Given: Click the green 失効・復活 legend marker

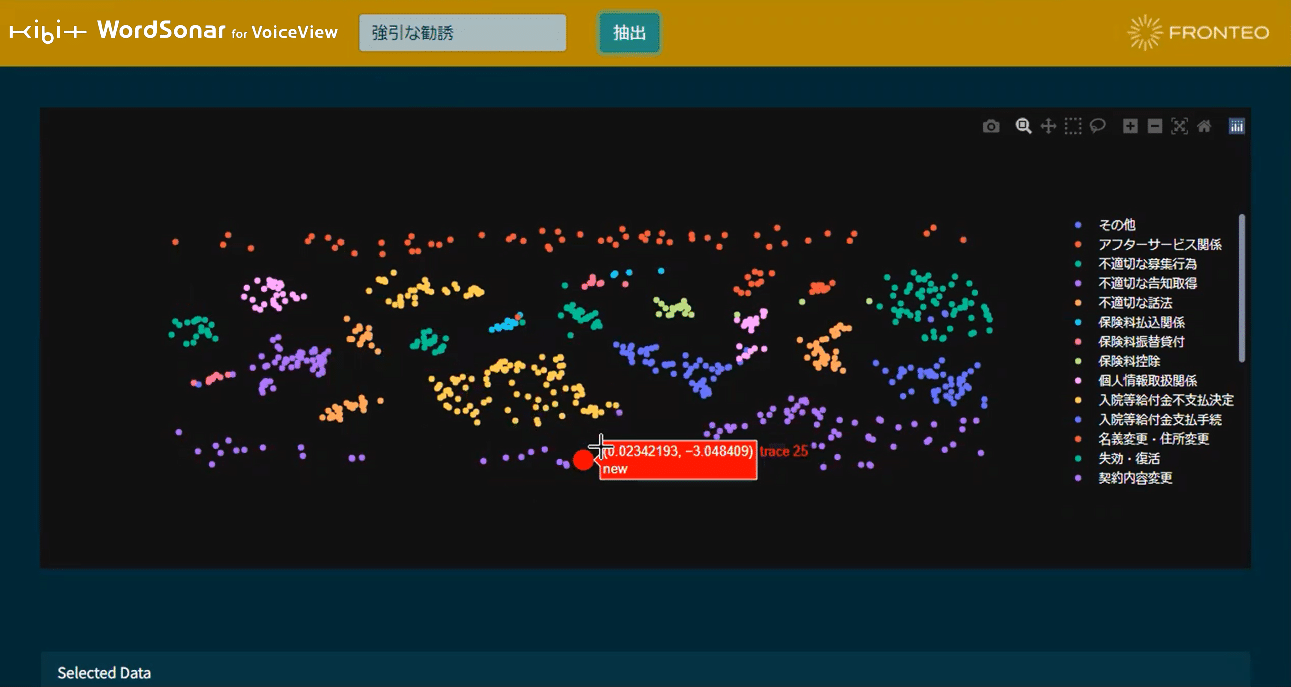Looking at the screenshot, I should click(x=1077, y=458).
